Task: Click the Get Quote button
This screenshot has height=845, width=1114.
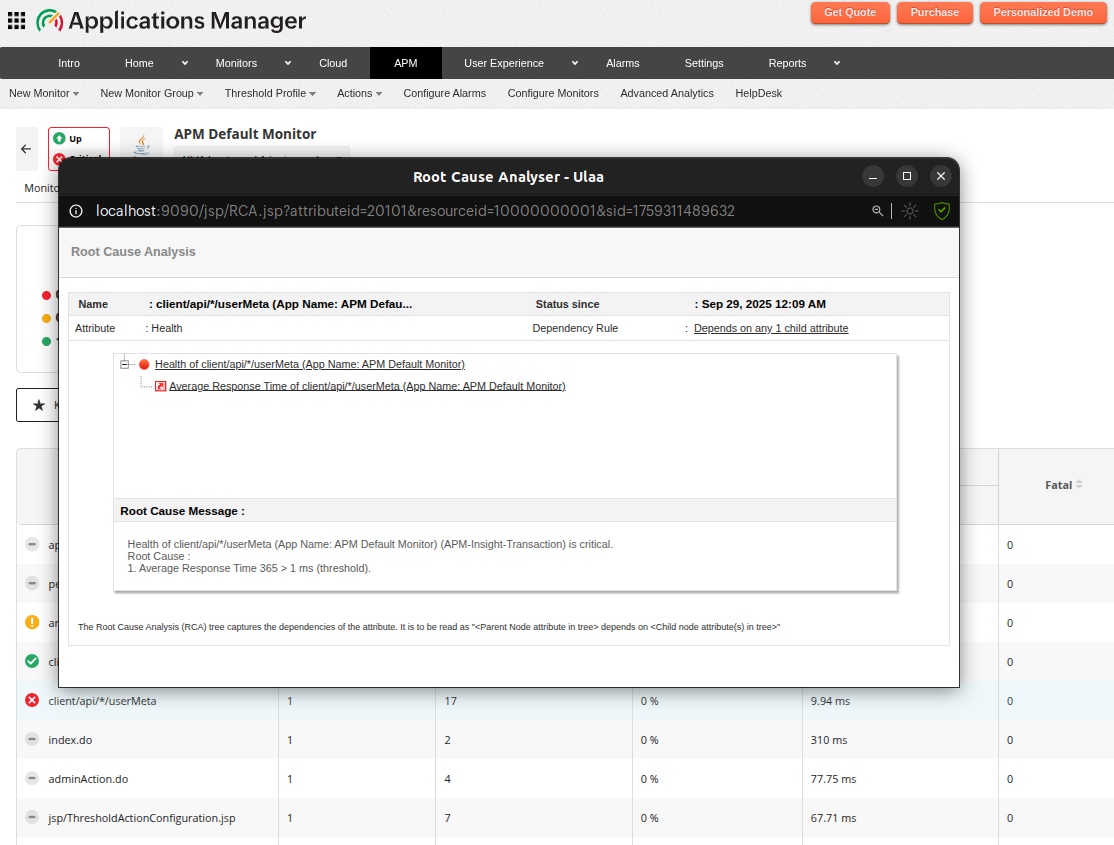Action: (x=849, y=13)
